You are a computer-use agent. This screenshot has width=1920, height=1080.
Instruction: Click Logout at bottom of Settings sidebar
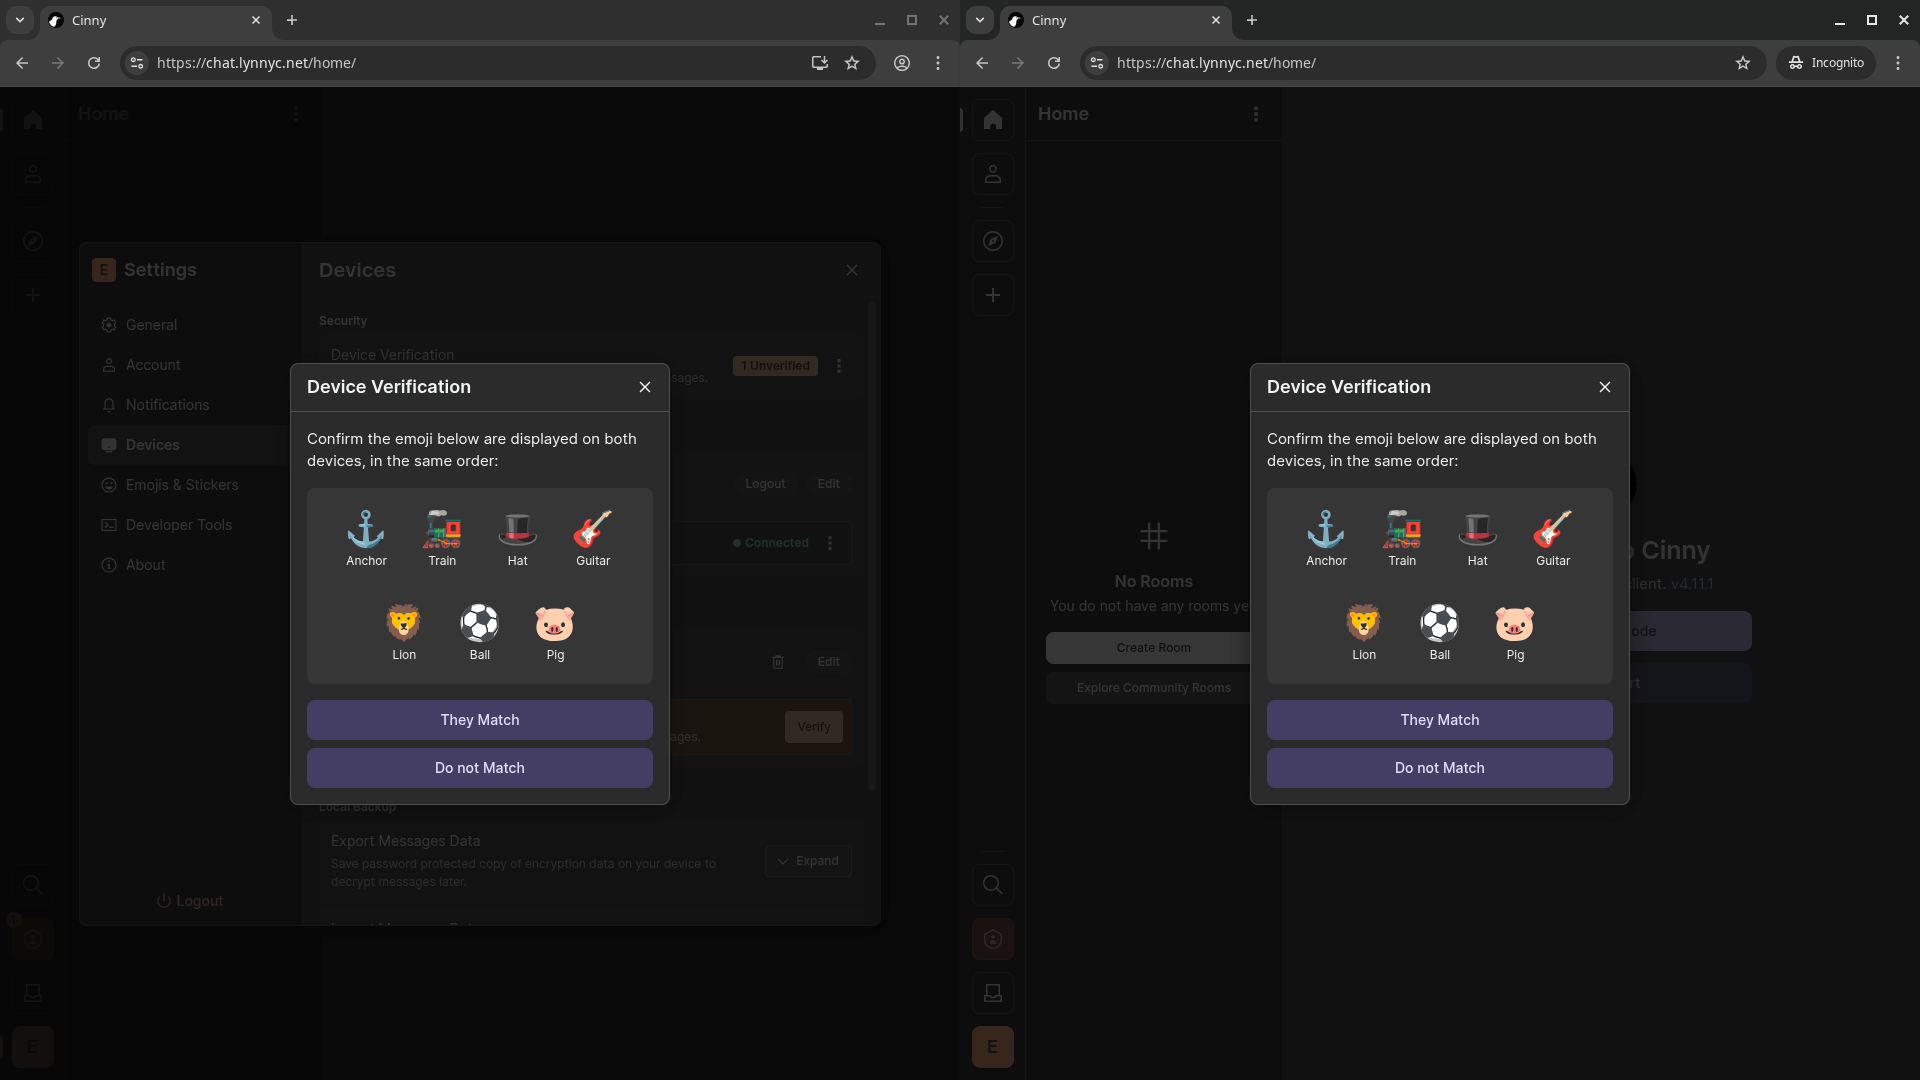pos(190,901)
